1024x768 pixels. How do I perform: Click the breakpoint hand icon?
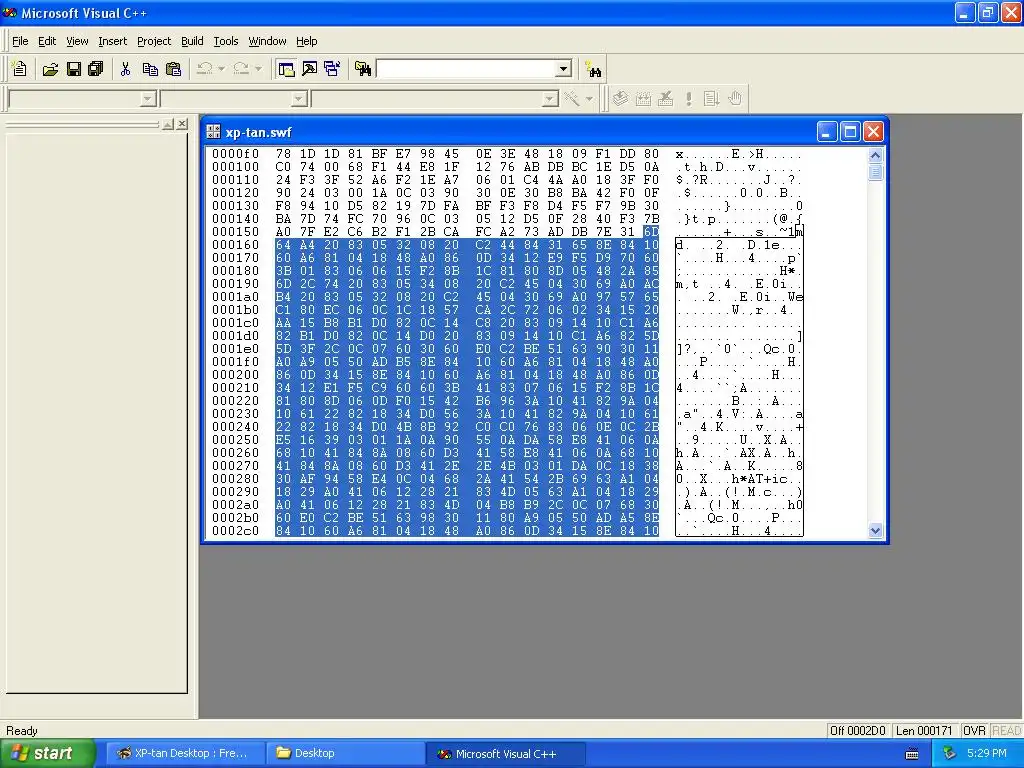click(x=735, y=99)
